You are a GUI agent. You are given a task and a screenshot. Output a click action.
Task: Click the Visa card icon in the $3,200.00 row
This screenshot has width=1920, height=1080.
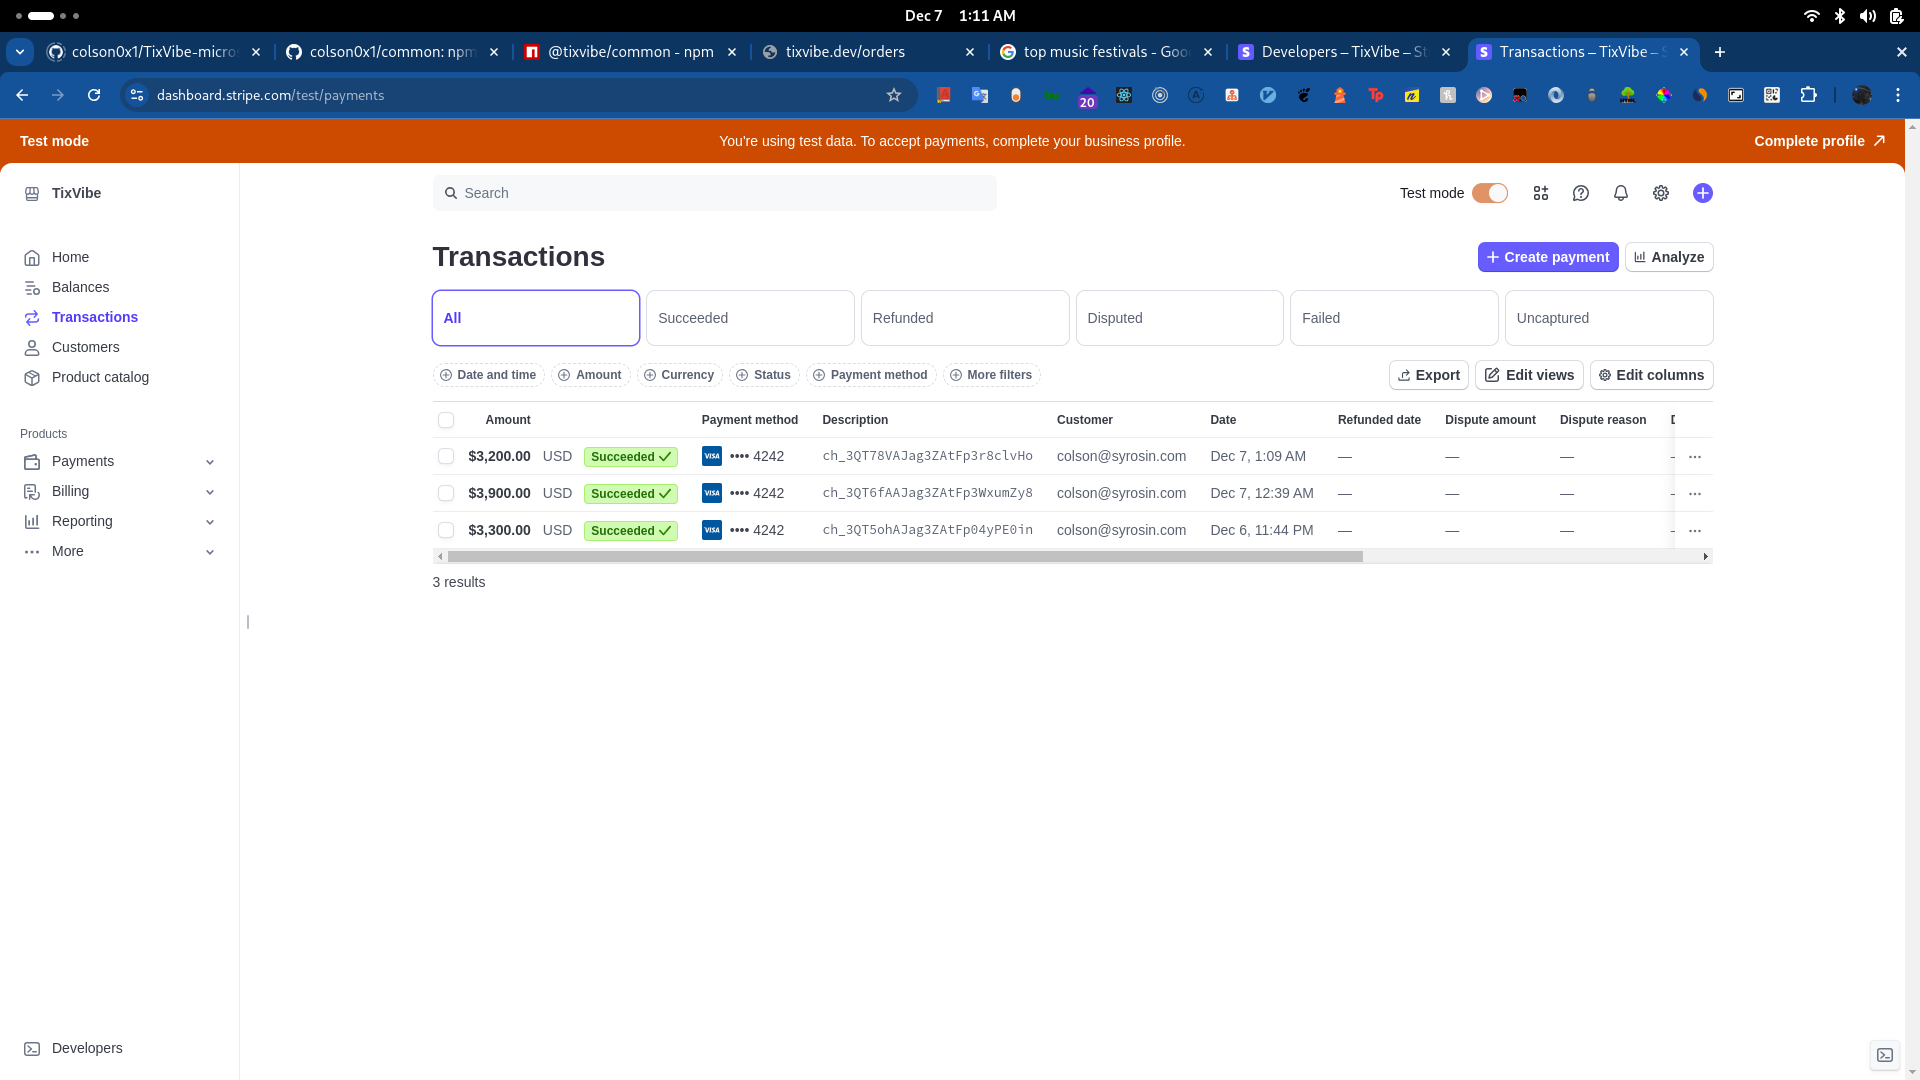coord(712,456)
